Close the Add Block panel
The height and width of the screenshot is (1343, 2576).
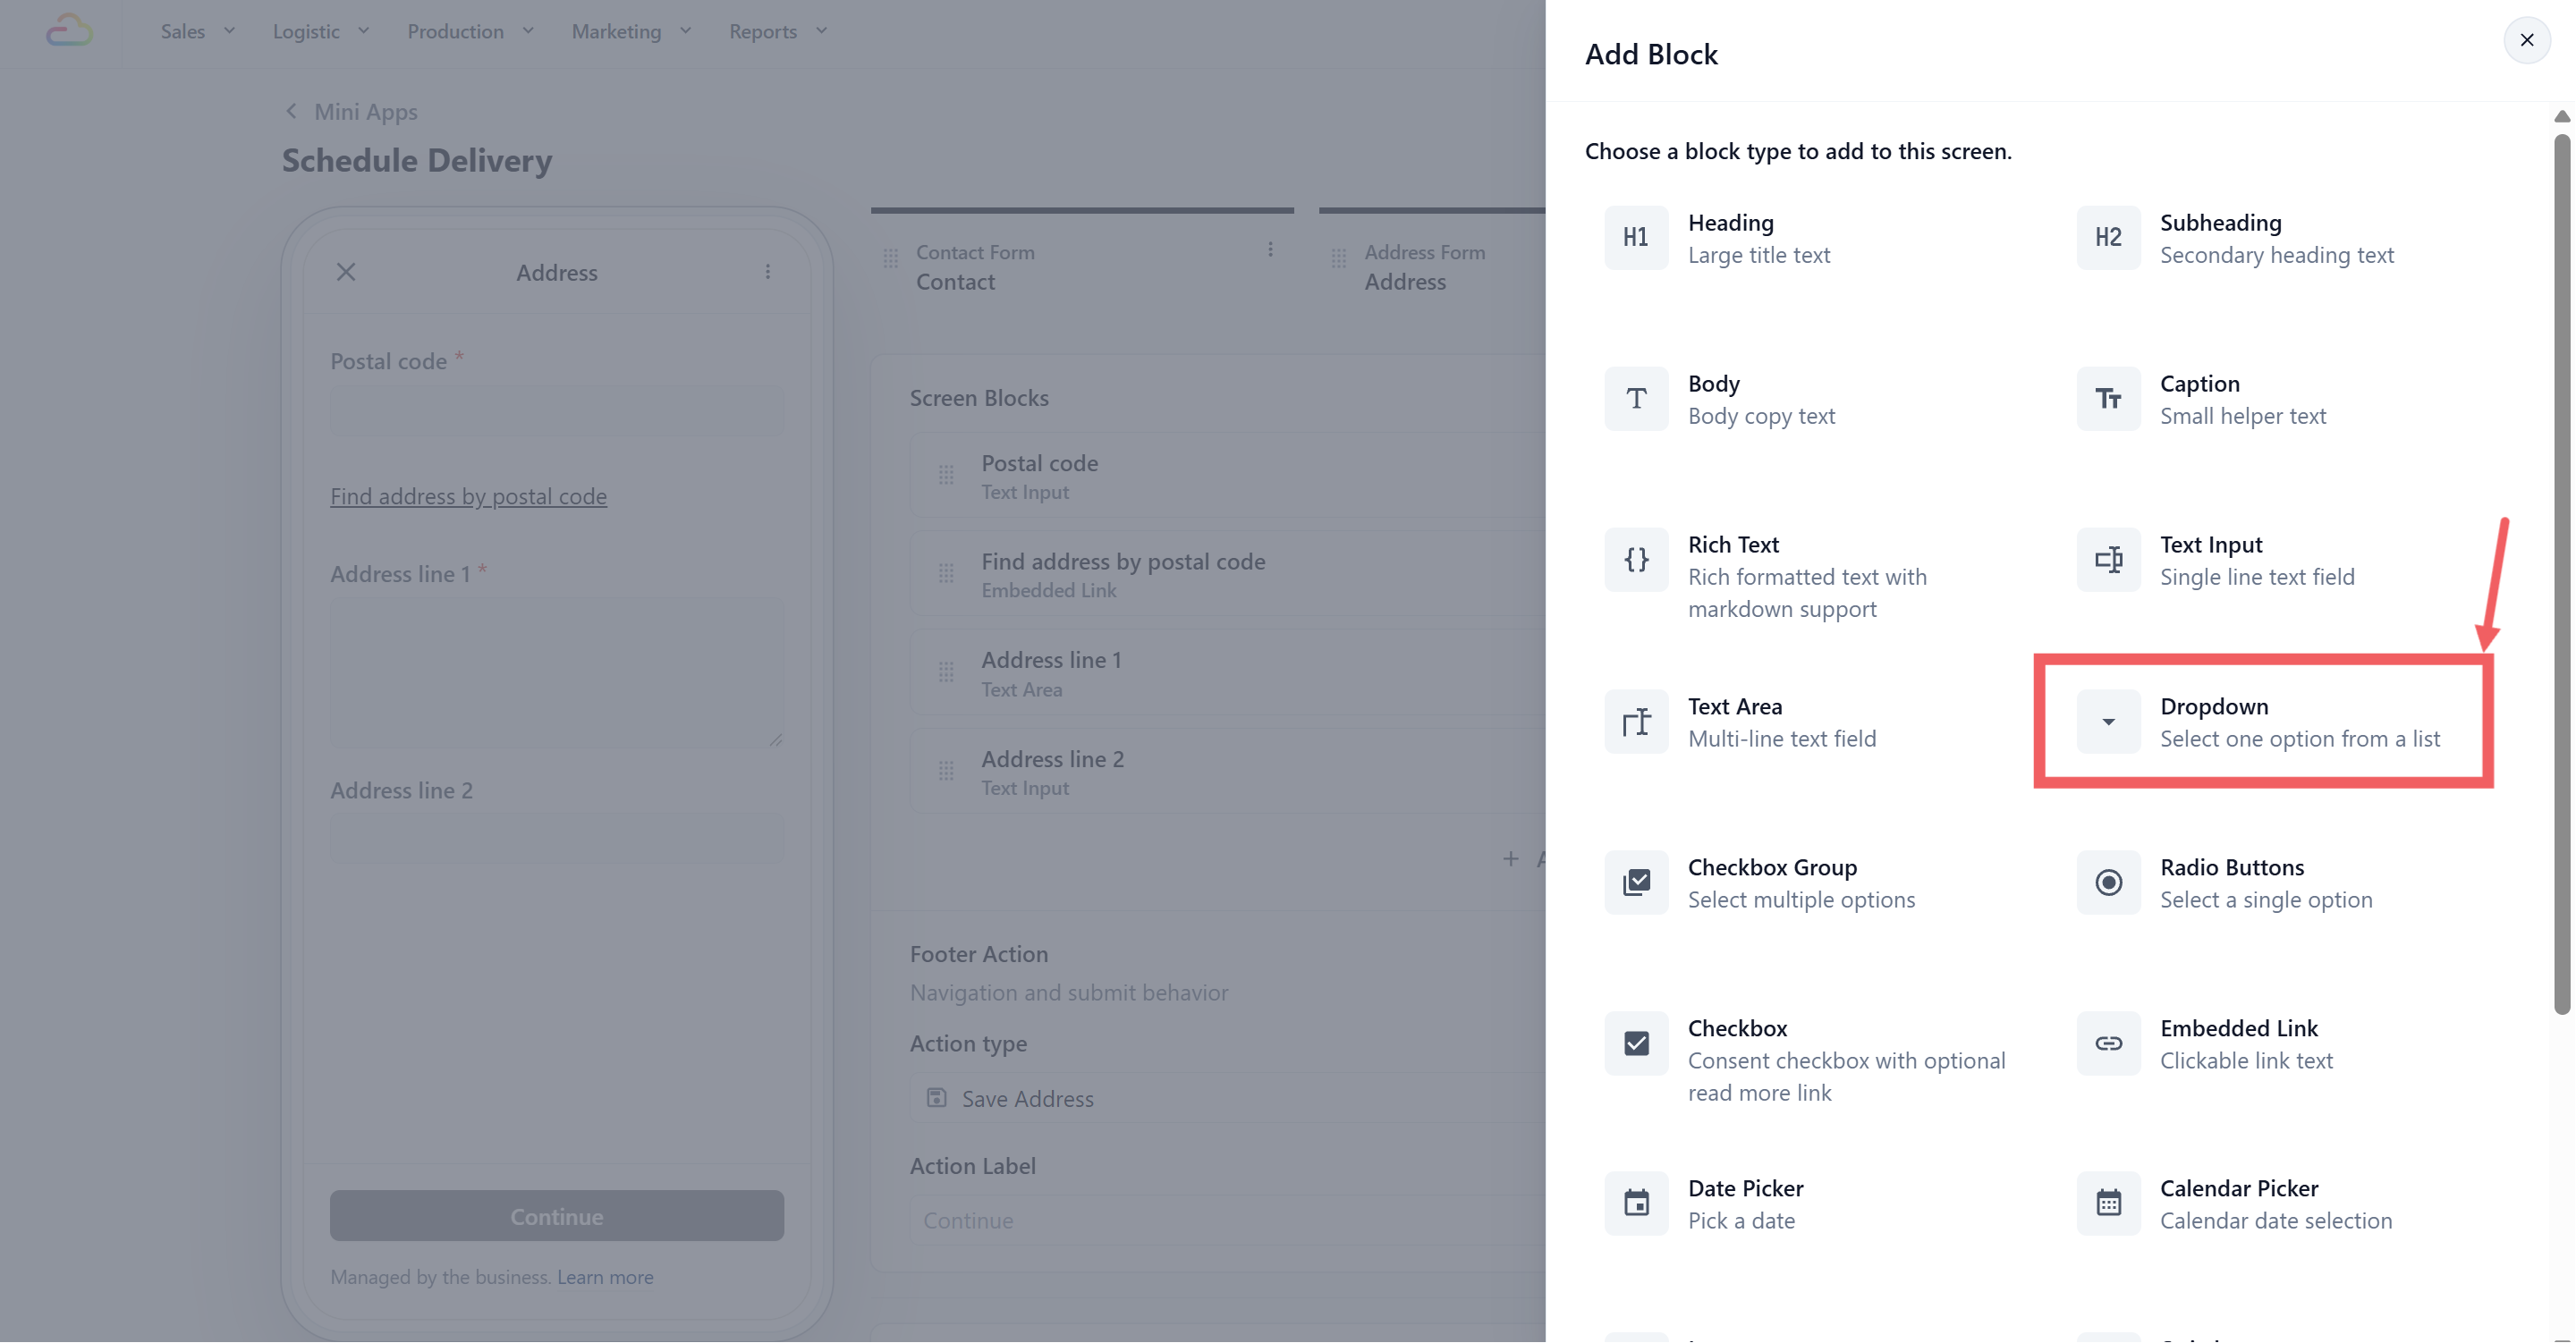tap(2526, 40)
